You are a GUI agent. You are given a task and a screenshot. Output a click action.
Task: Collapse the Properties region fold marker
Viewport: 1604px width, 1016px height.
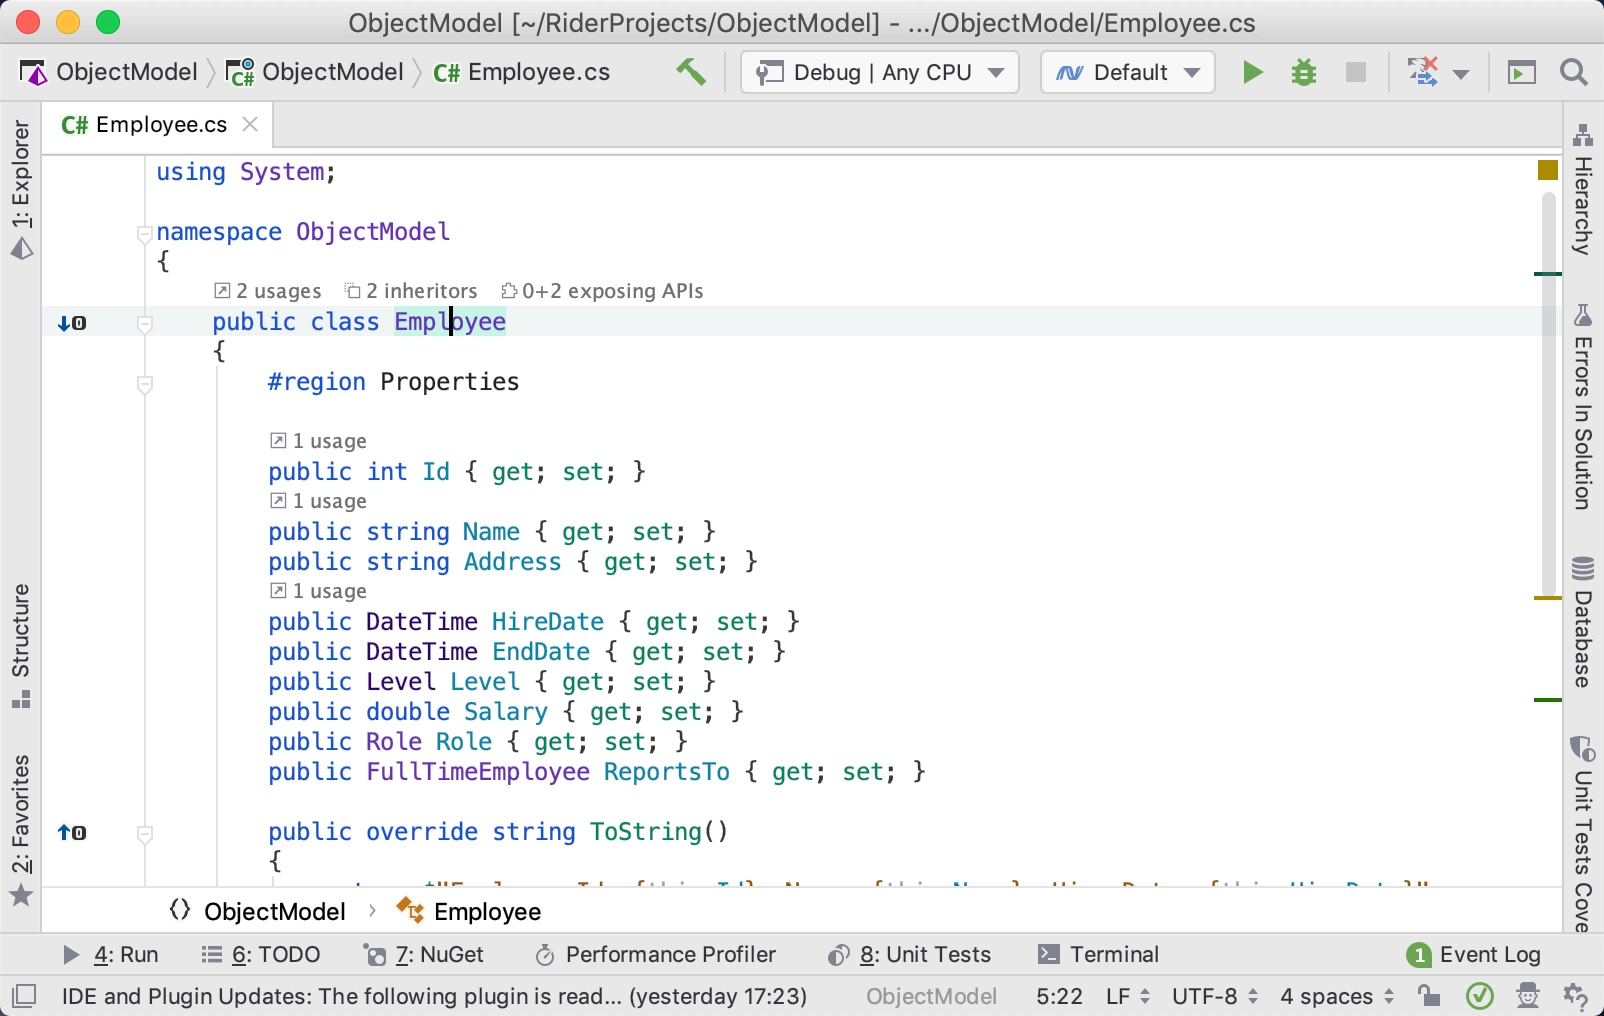pos(144,384)
